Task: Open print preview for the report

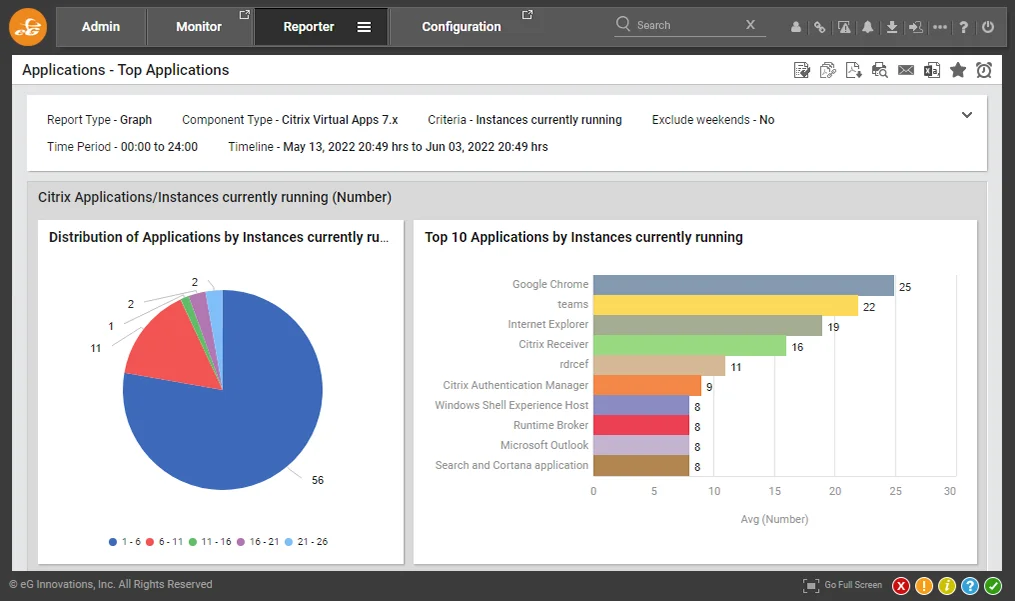Action: click(x=880, y=70)
